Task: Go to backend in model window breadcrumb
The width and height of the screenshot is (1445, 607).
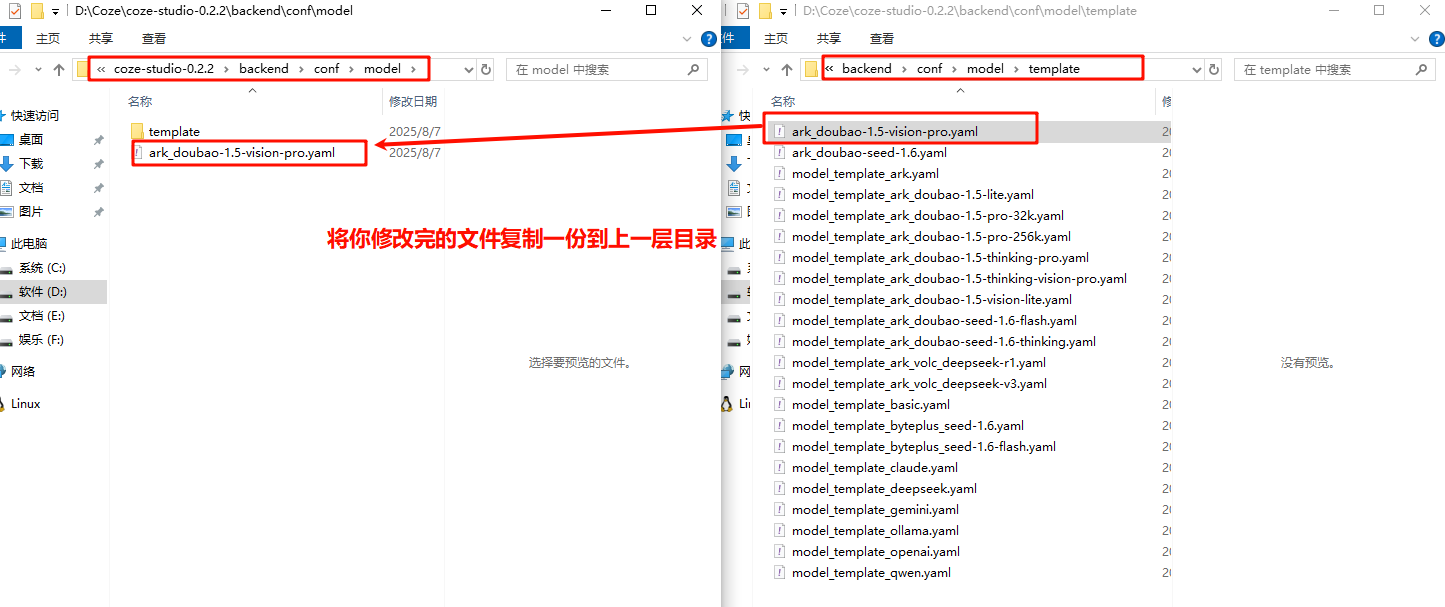Action: coord(264,69)
